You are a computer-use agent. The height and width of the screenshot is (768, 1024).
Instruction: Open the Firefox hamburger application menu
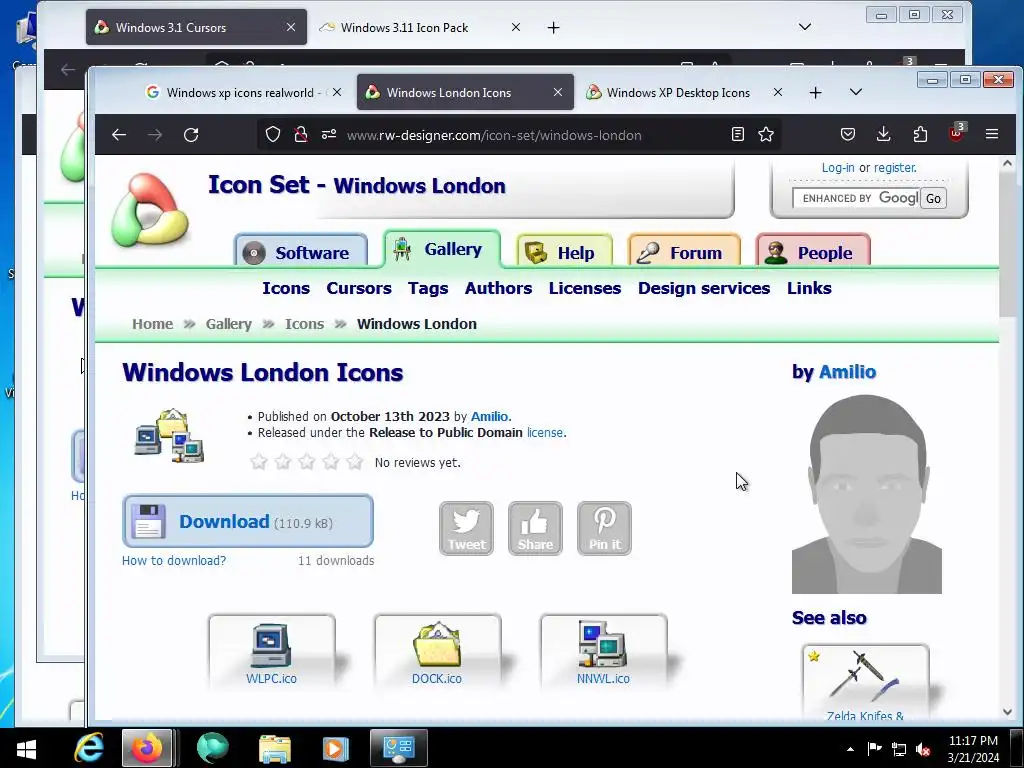pyautogui.click(x=992, y=135)
